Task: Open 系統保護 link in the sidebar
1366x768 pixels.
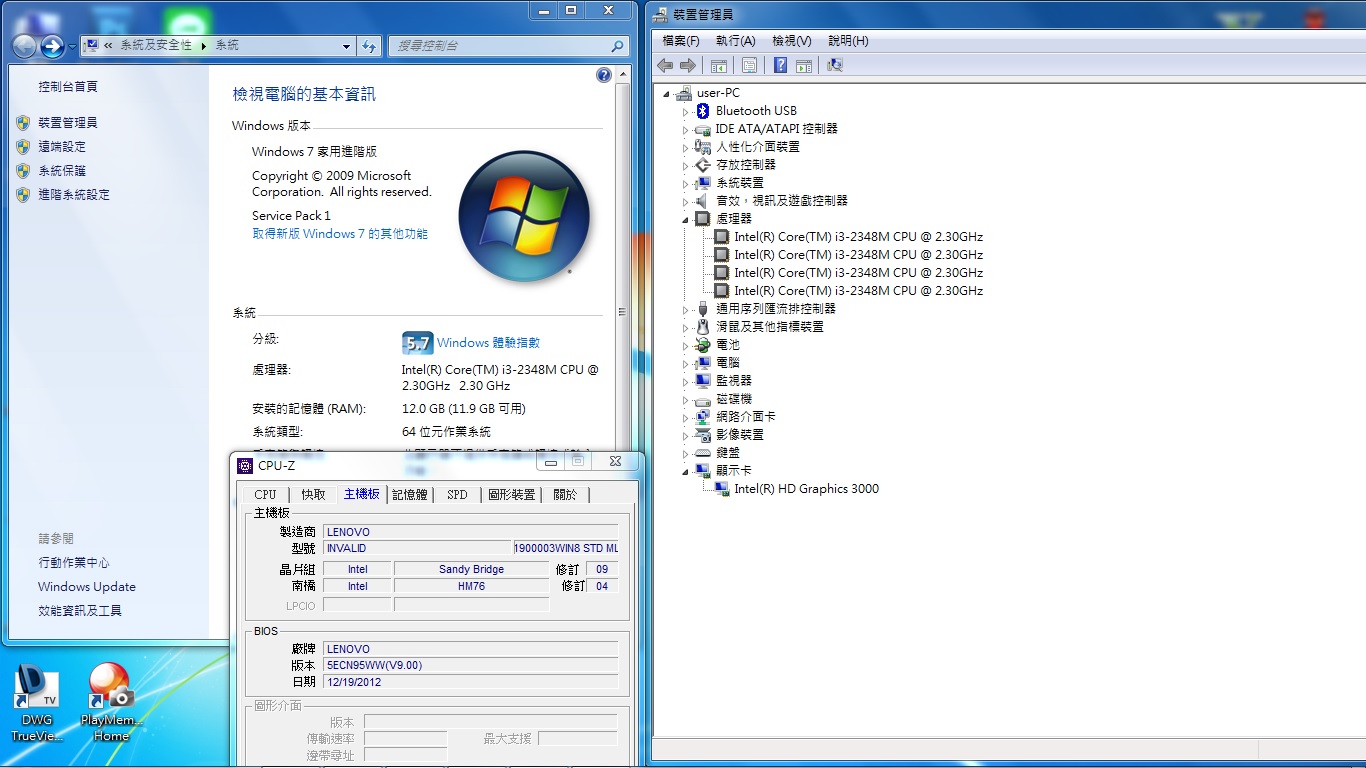Action: (62, 171)
